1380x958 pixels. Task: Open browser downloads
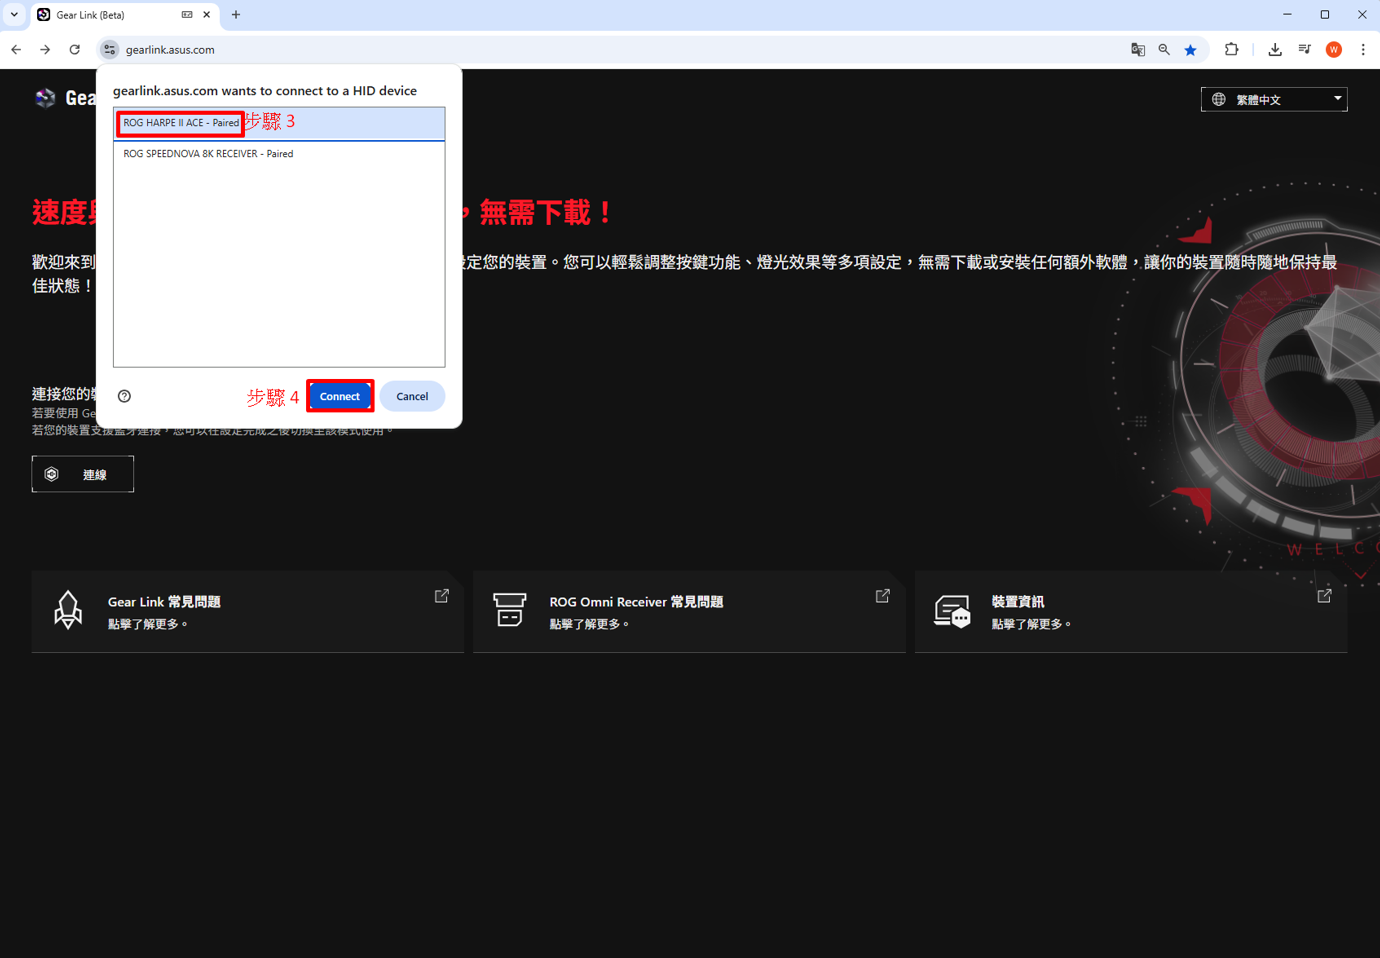click(1275, 49)
